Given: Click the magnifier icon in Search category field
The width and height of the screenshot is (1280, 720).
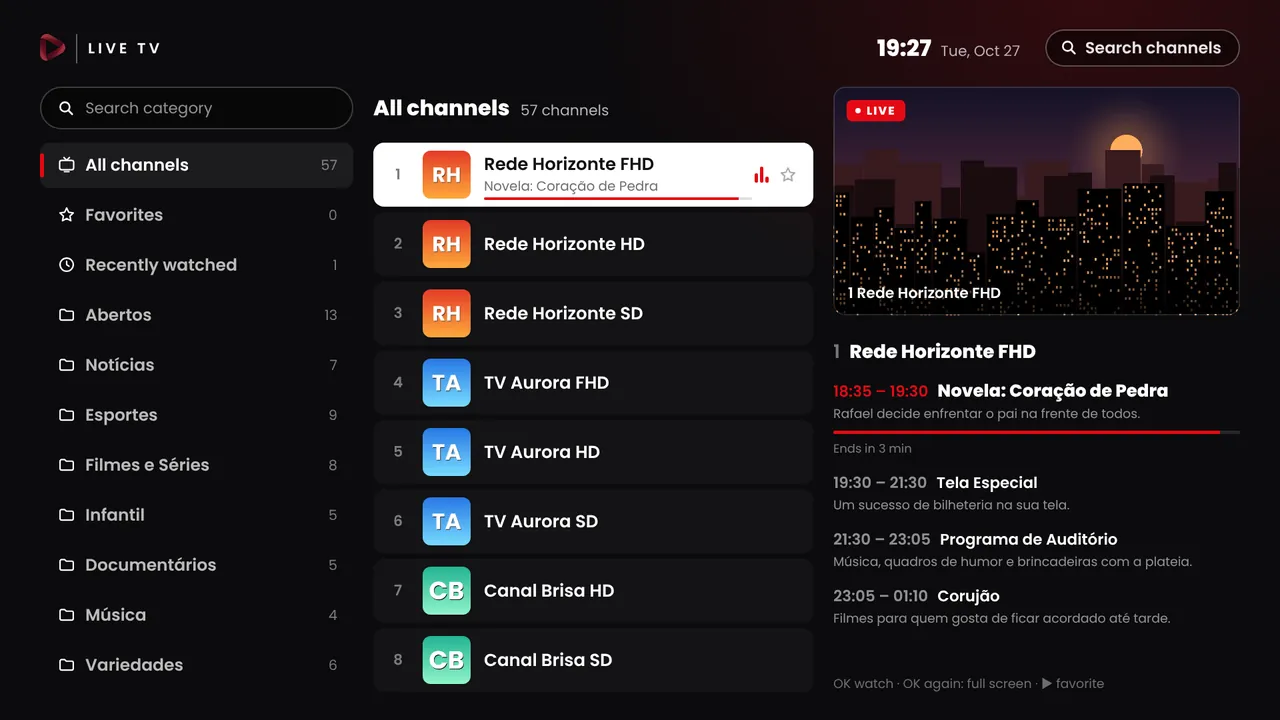Looking at the screenshot, I should pyautogui.click(x=66, y=108).
